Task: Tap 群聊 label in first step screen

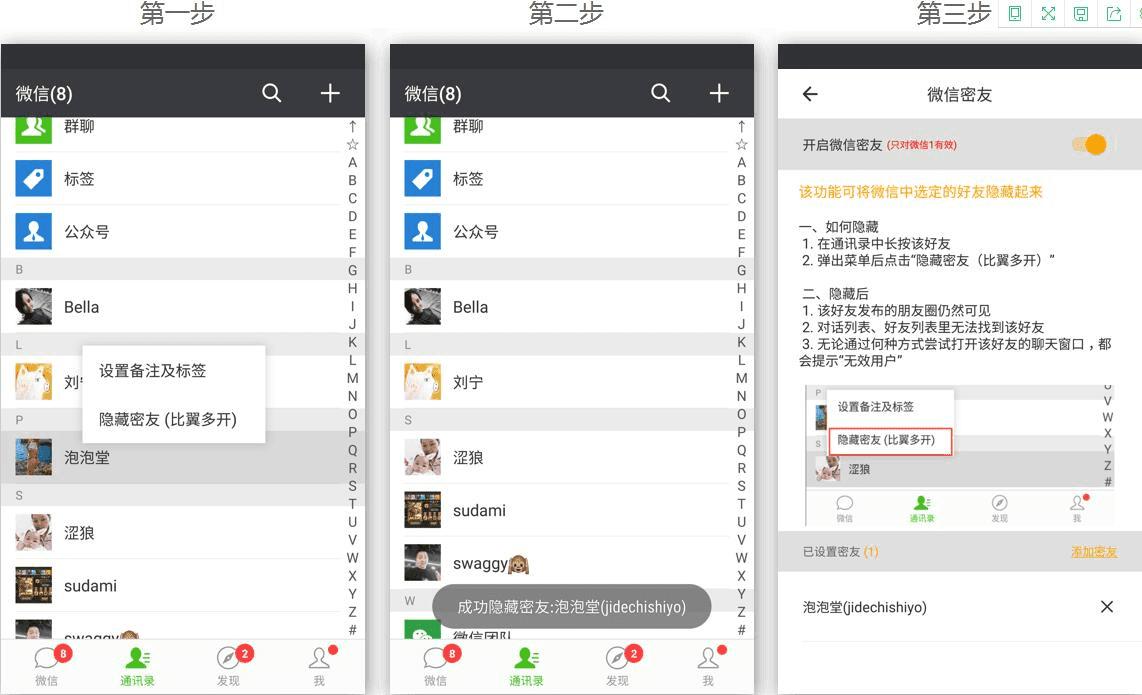Action: [x=79, y=126]
